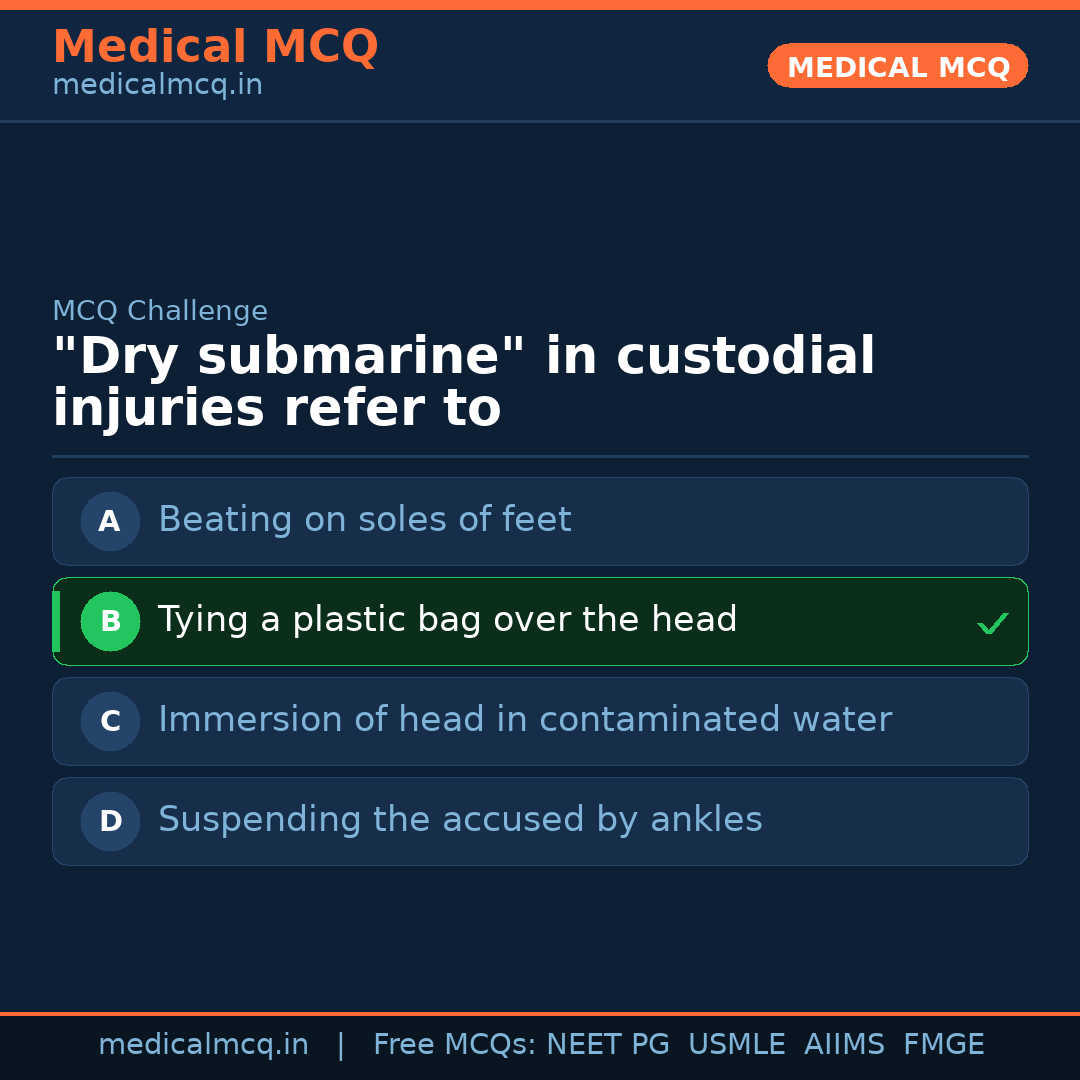1080x1080 pixels.
Task: Choose "Immersion of head in contaminated water"
Action: tap(525, 720)
